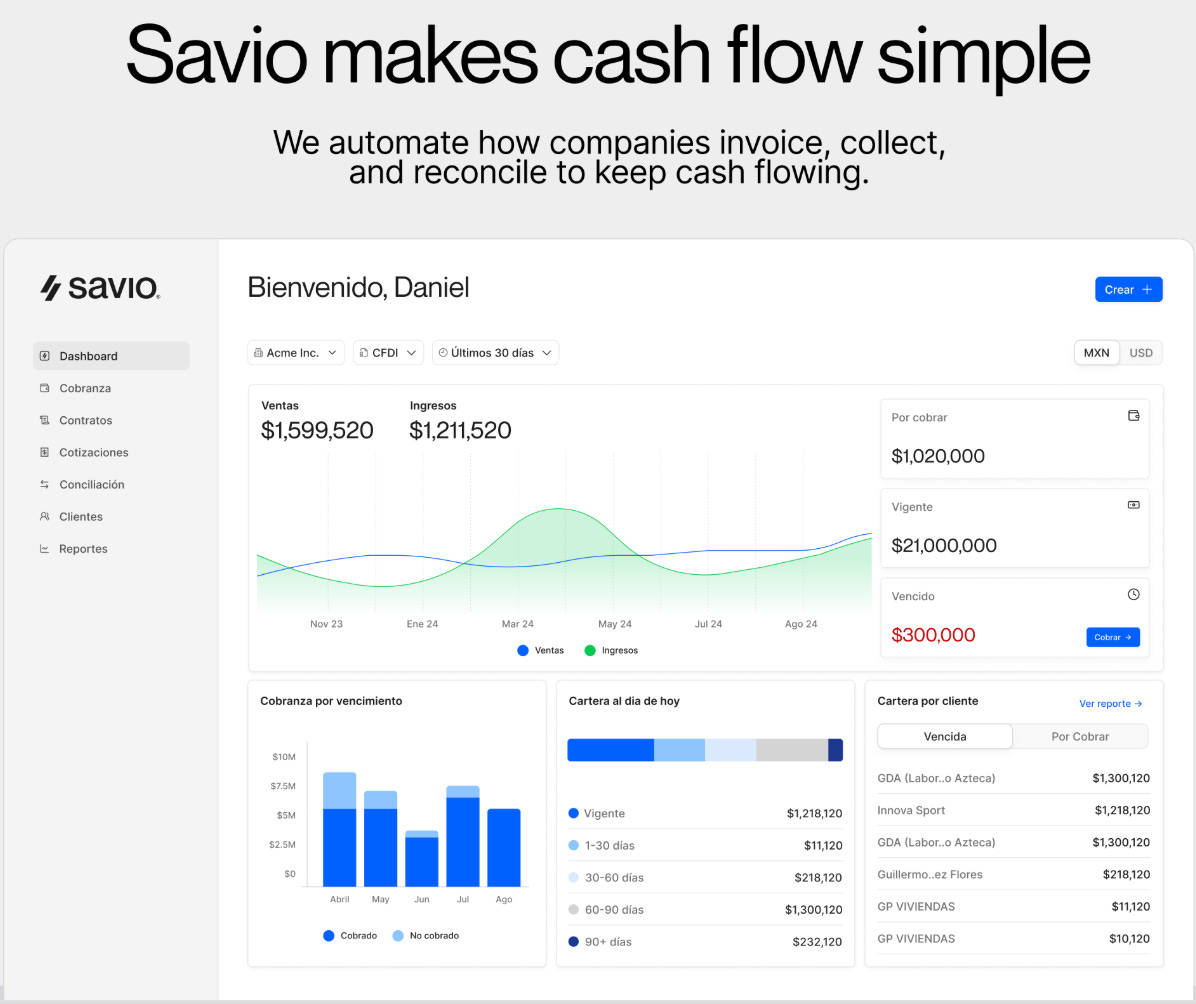This screenshot has height=1004, width=1196.
Task: Select the 60-90 días row
Action: point(706,909)
